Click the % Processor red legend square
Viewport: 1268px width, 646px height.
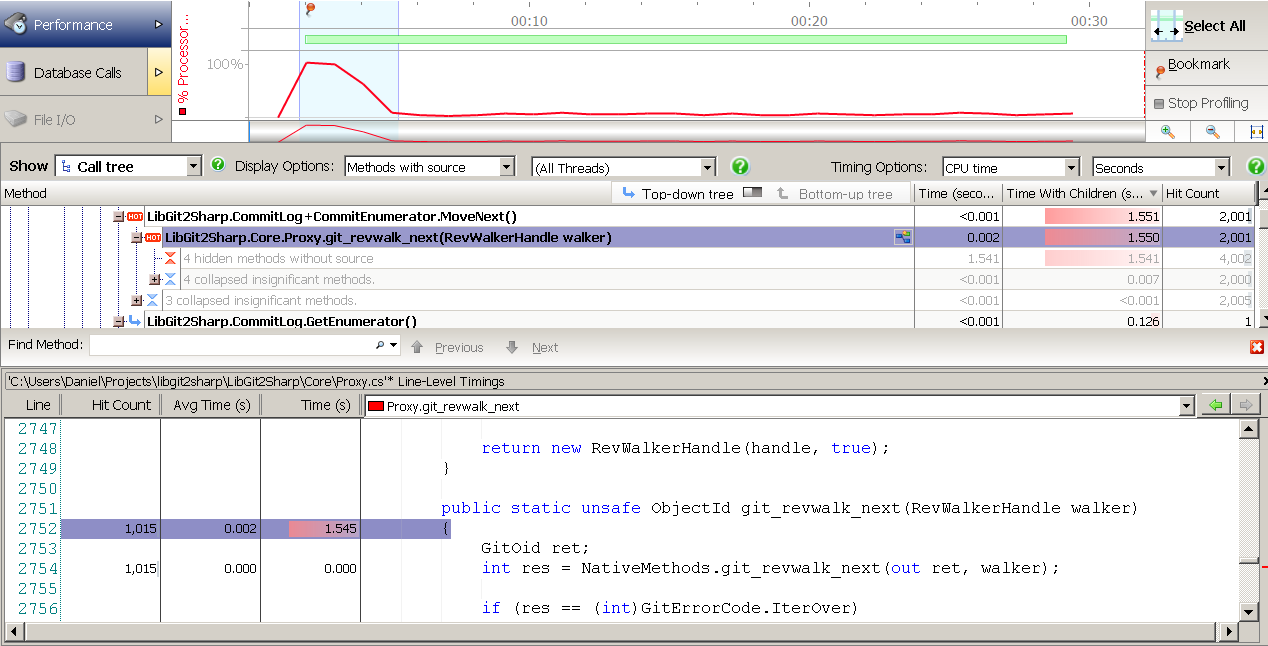pyautogui.click(x=182, y=111)
